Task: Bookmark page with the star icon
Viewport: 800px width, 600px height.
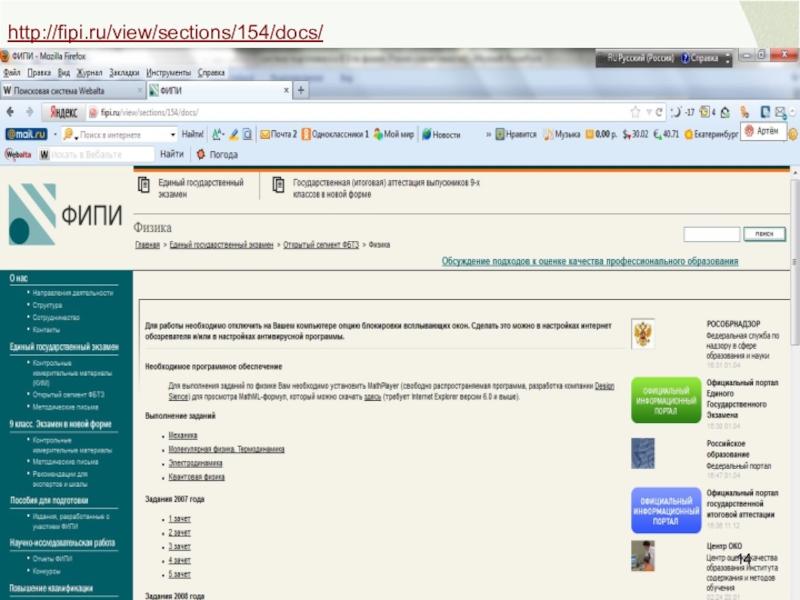Action: tap(635, 112)
